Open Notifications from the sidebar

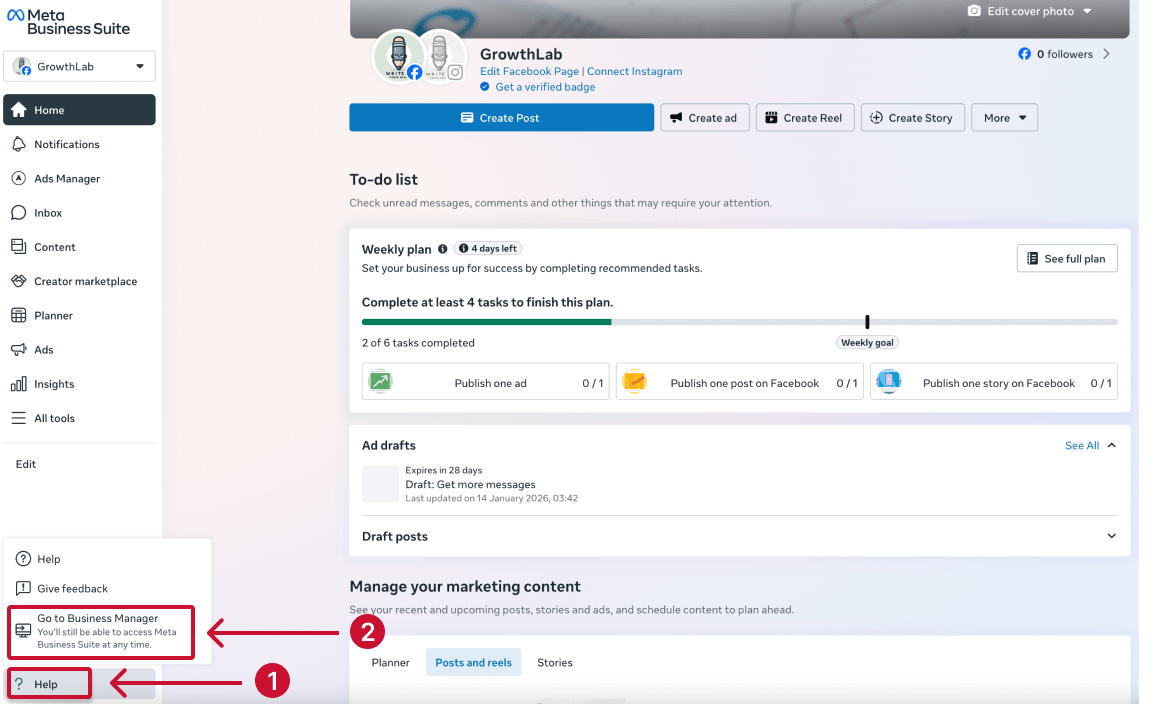tap(79, 144)
